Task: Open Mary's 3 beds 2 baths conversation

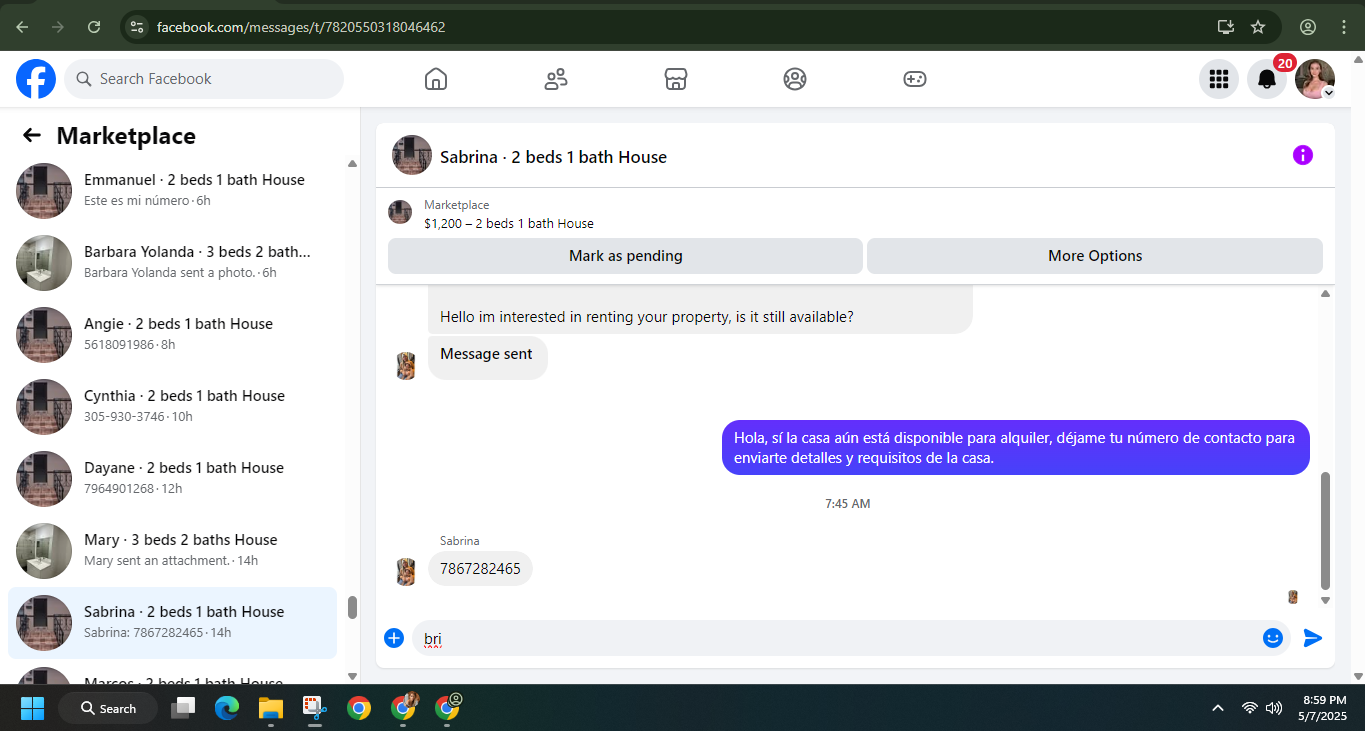Action: tap(172, 550)
